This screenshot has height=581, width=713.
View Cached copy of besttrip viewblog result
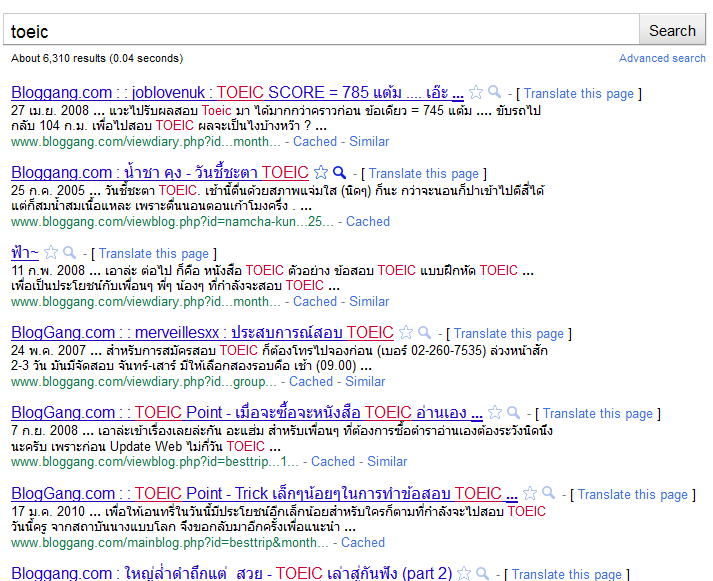(x=333, y=461)
